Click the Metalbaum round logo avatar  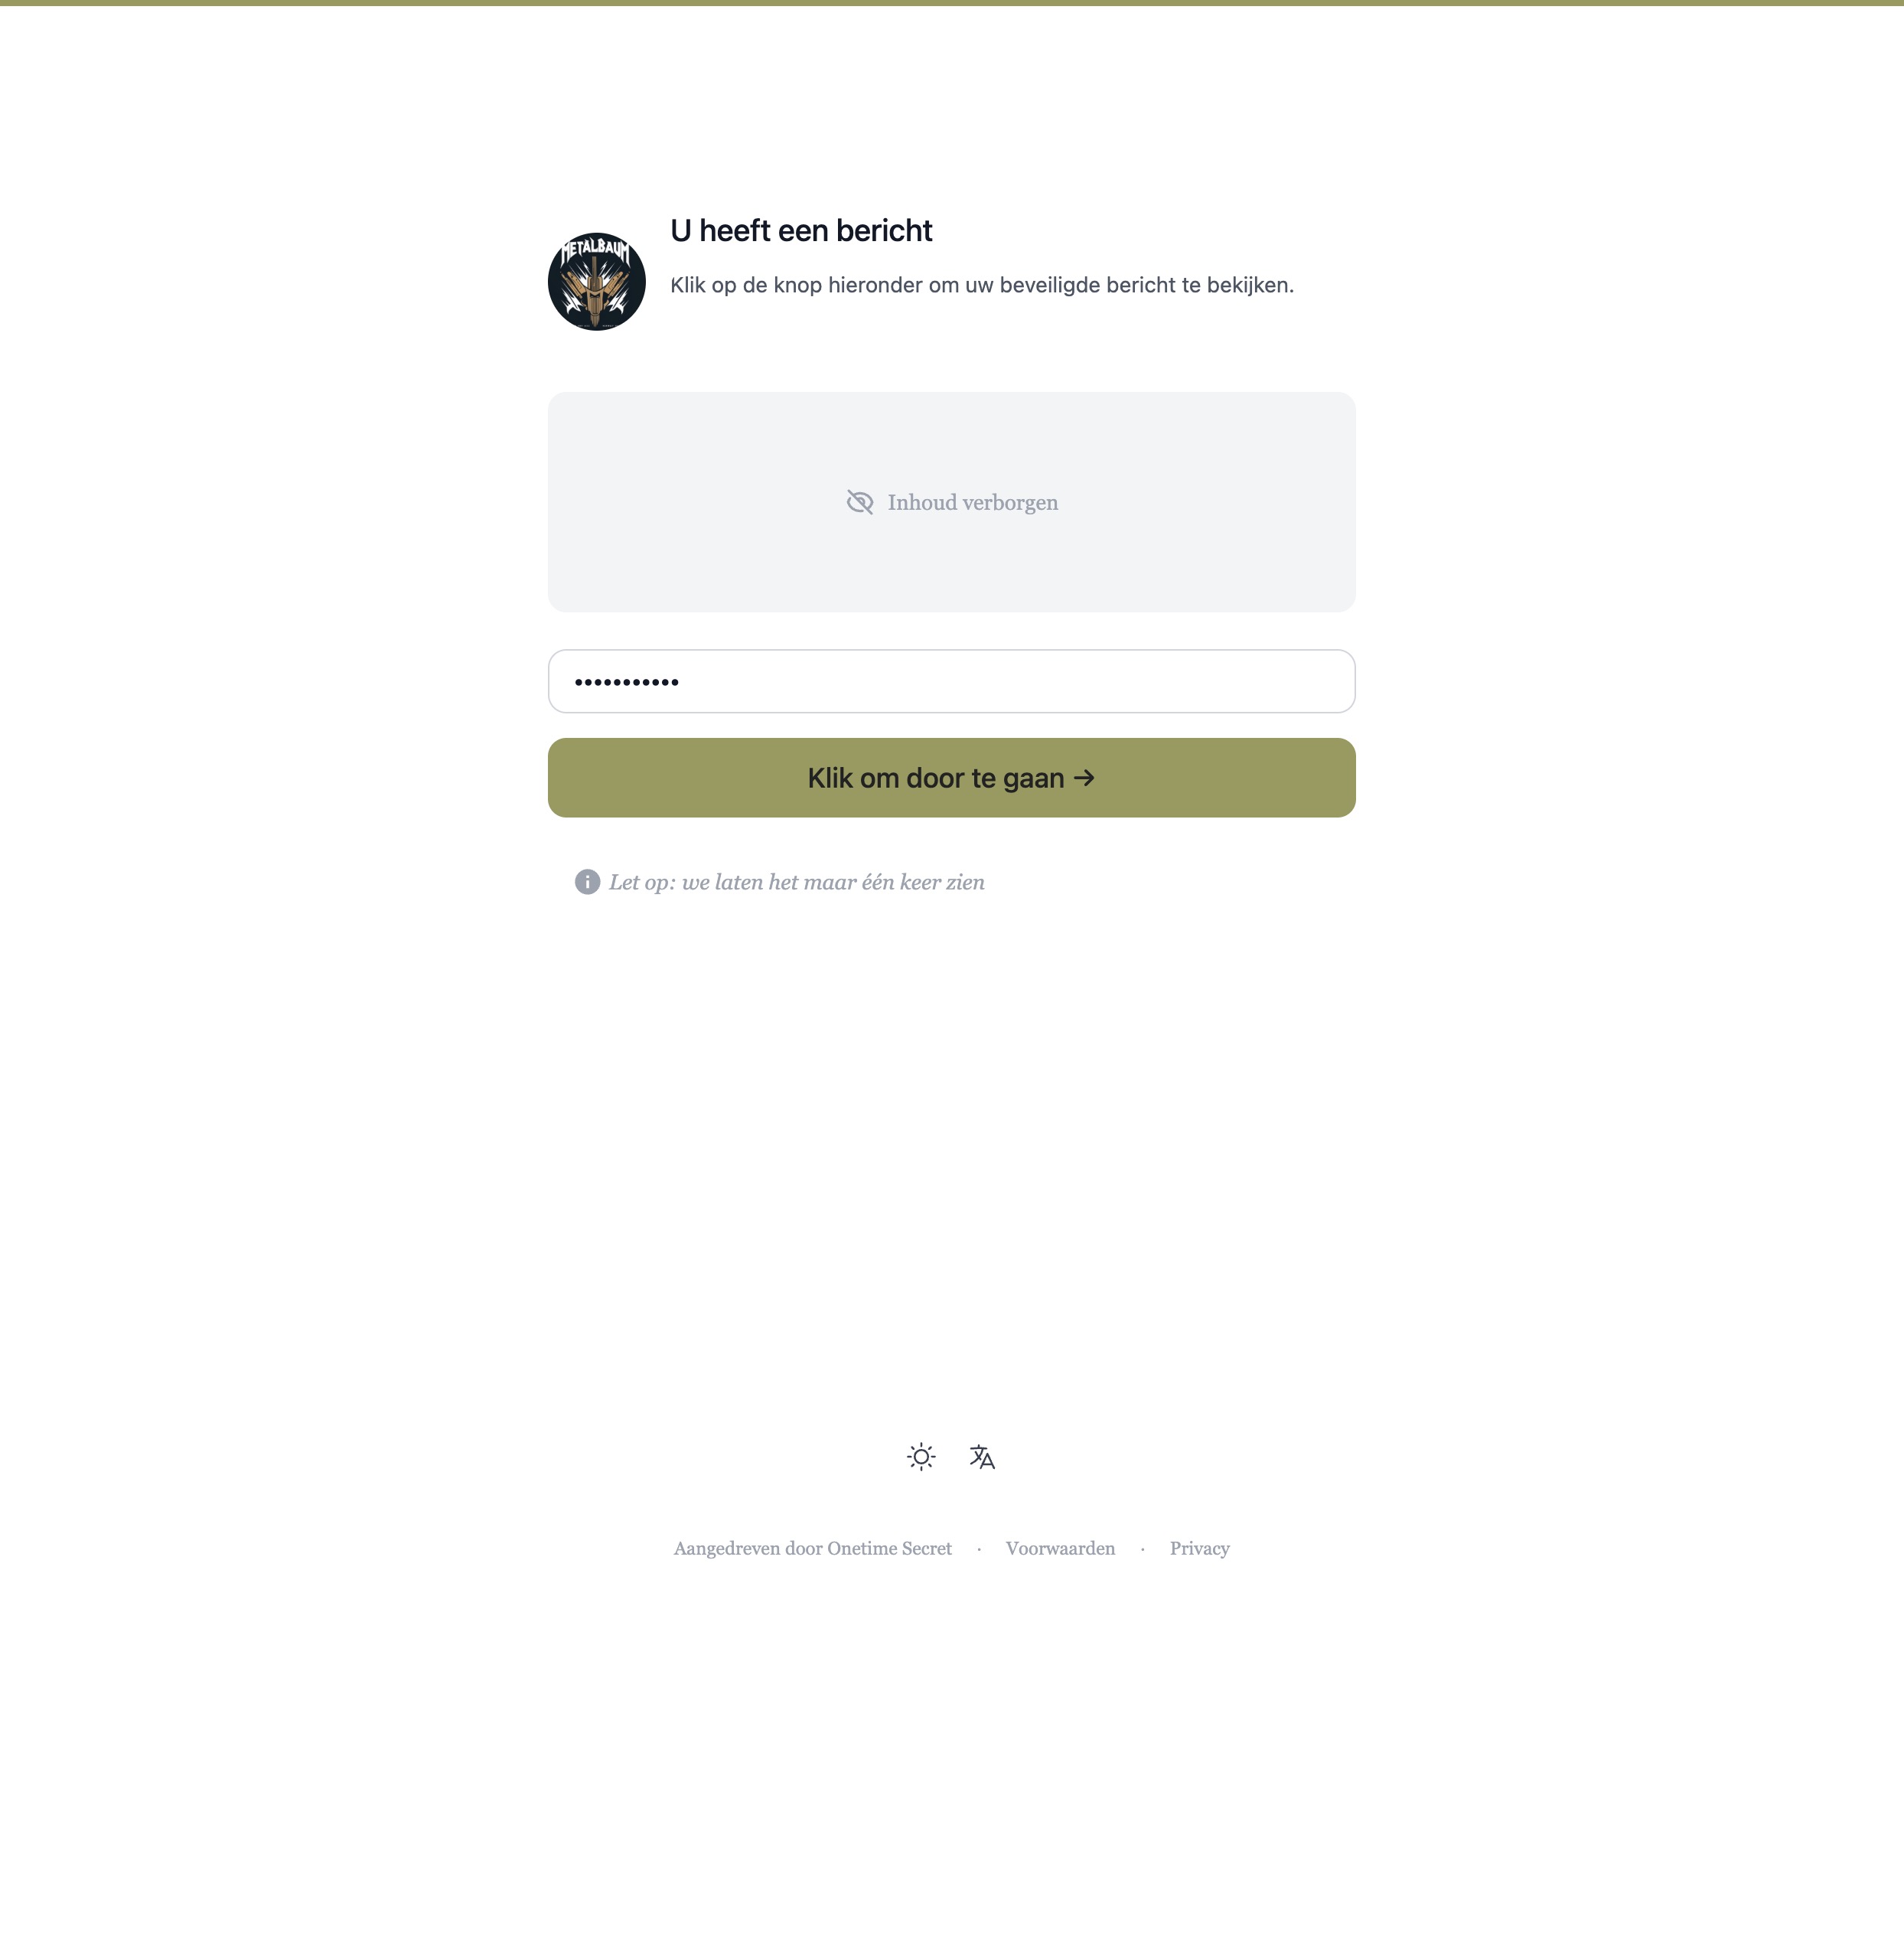point(597,282)
